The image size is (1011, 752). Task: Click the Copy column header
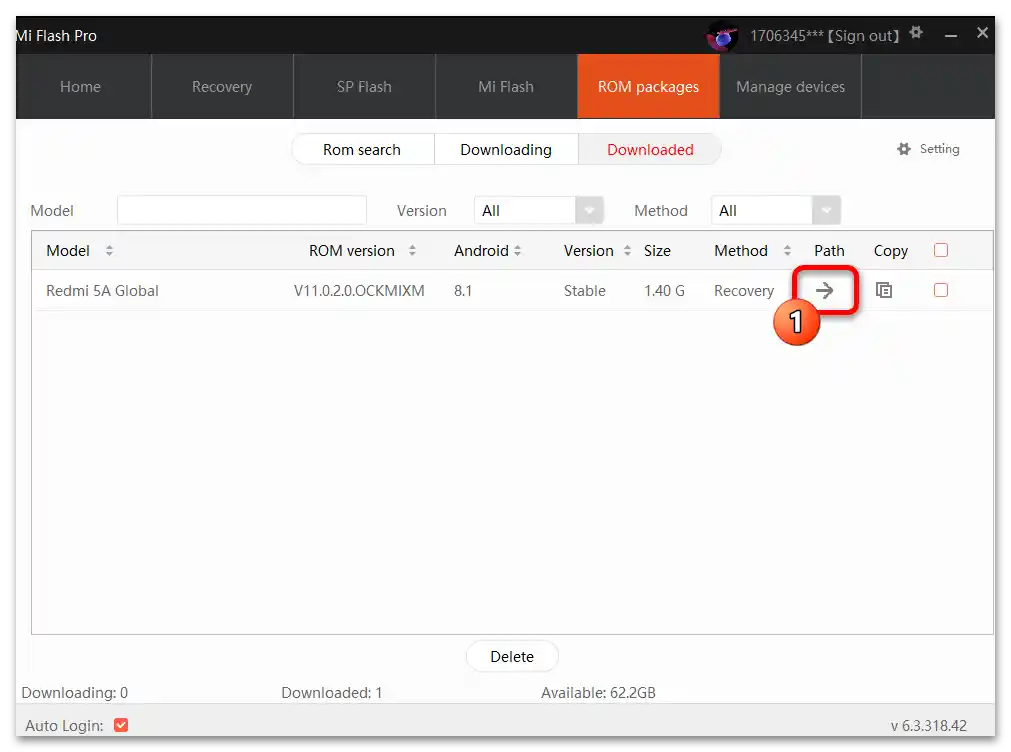890,251
